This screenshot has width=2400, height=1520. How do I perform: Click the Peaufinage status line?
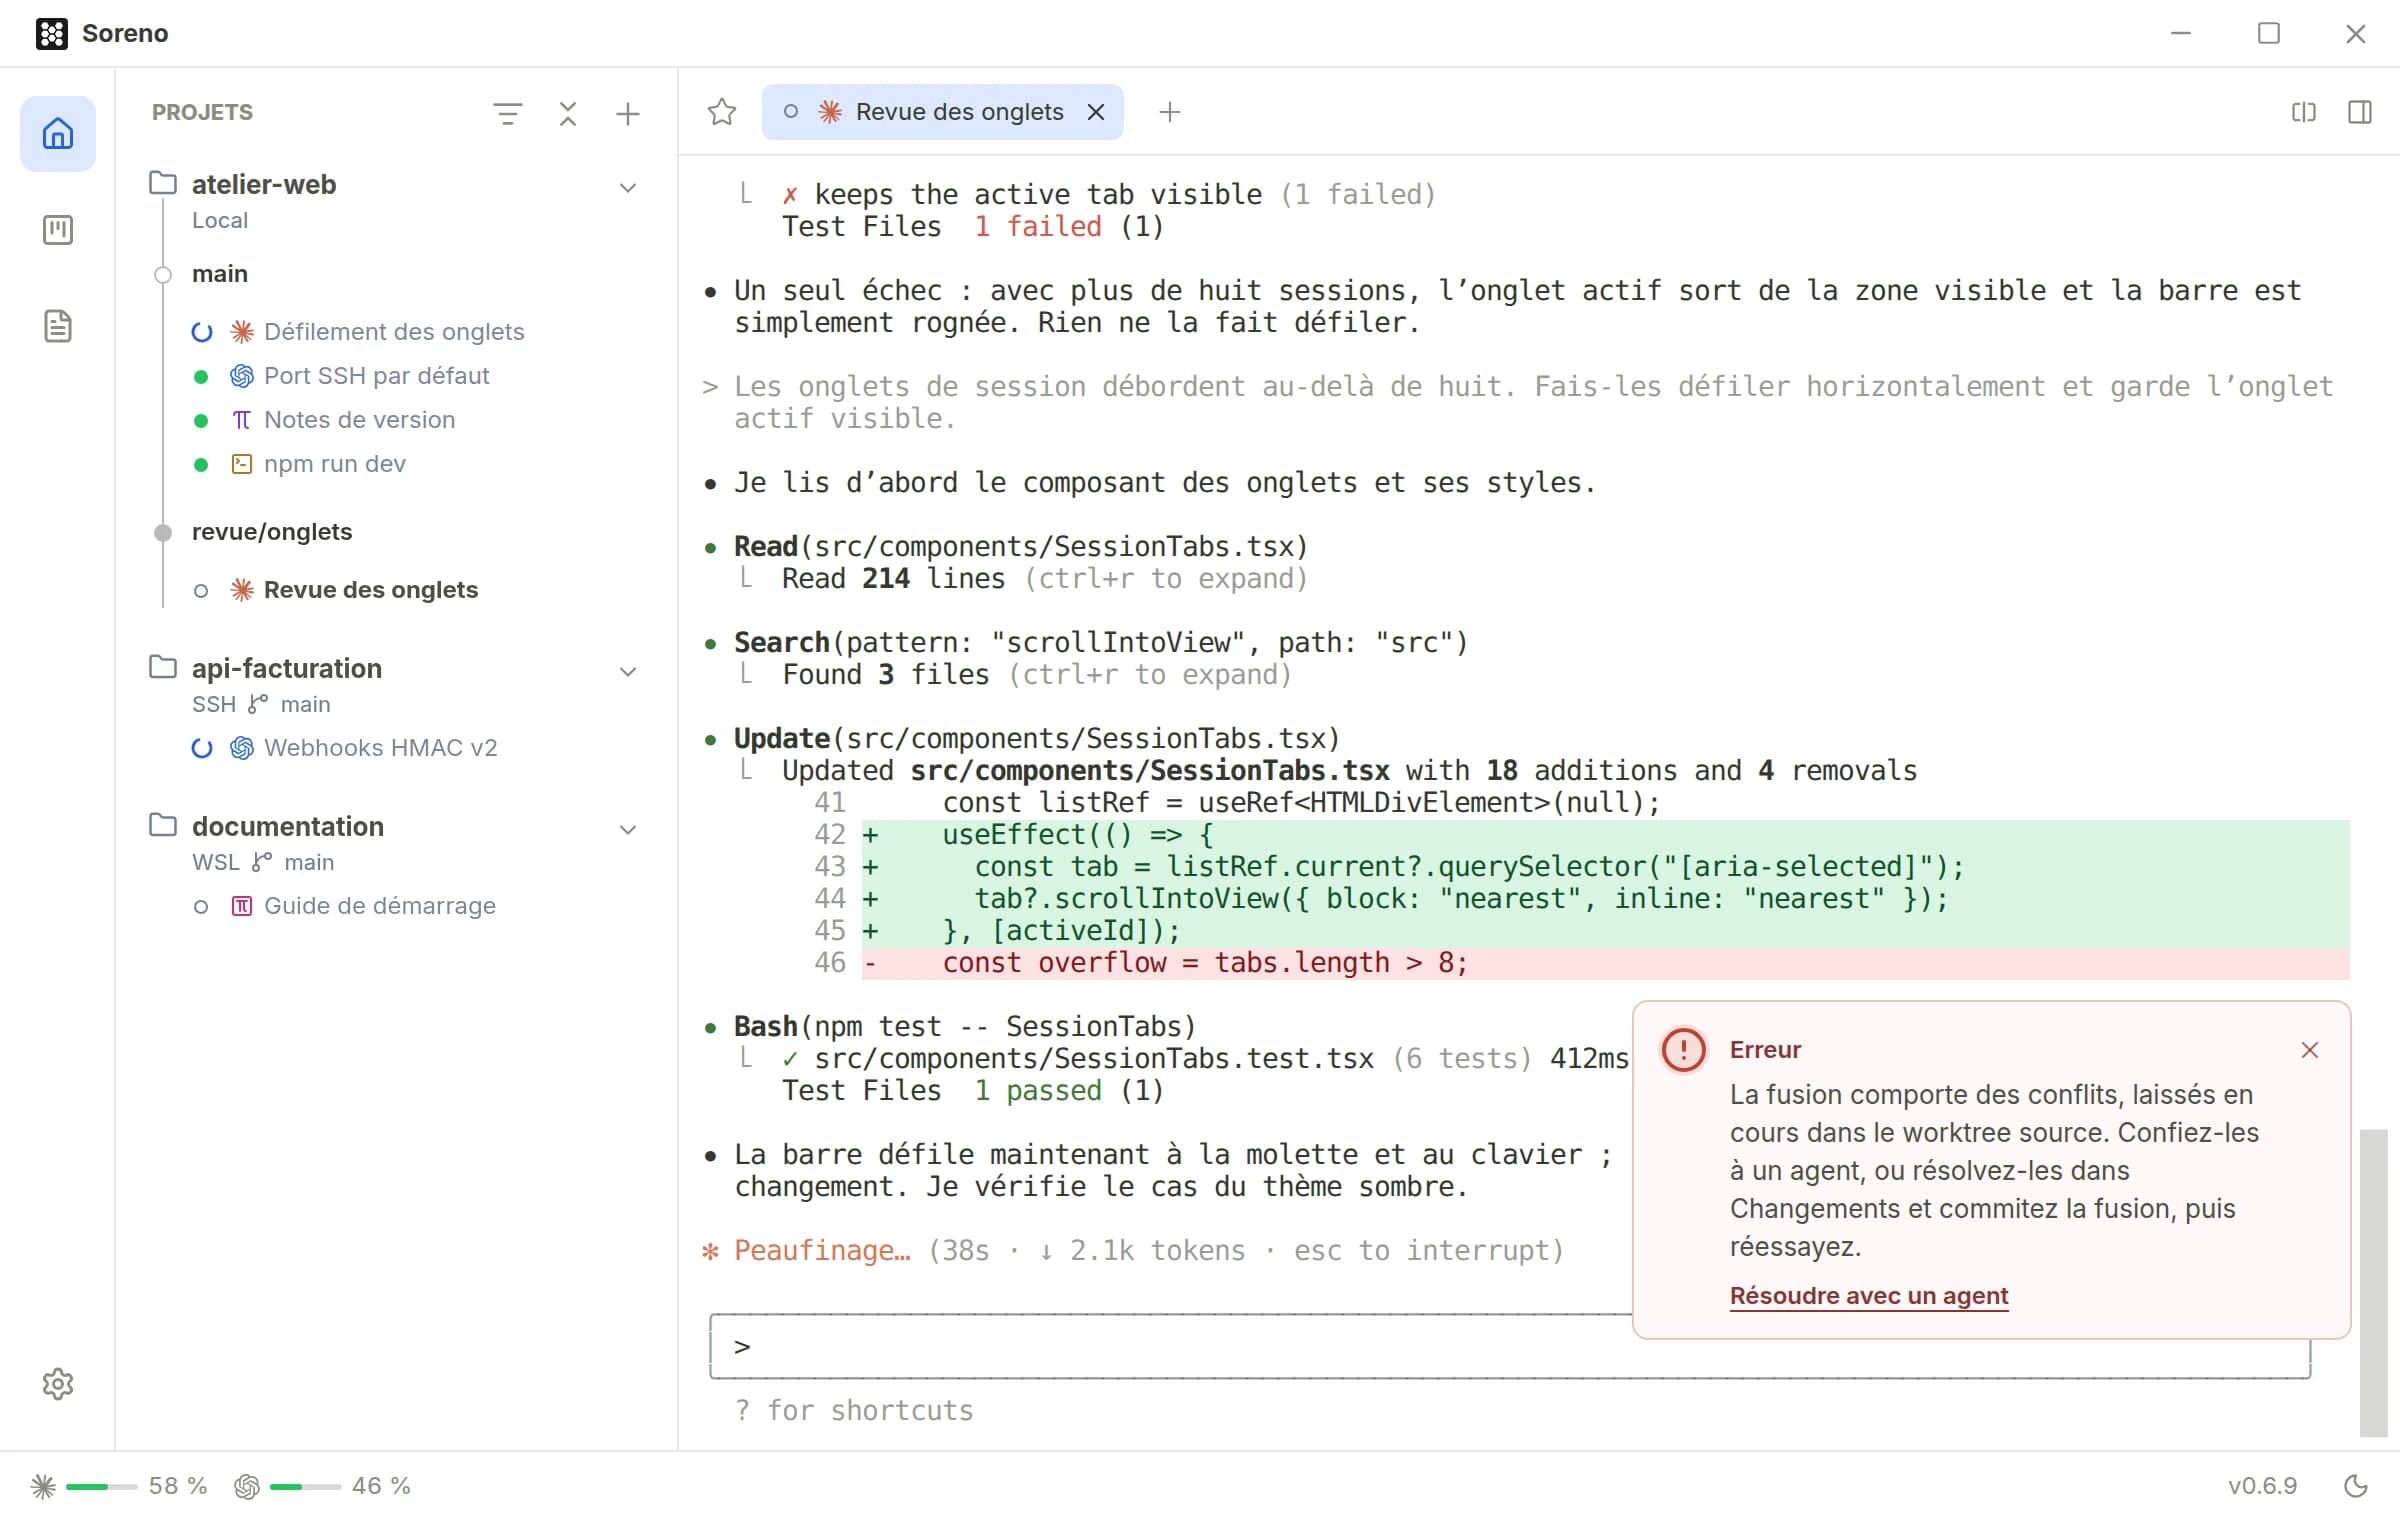pos(1132,1251)
